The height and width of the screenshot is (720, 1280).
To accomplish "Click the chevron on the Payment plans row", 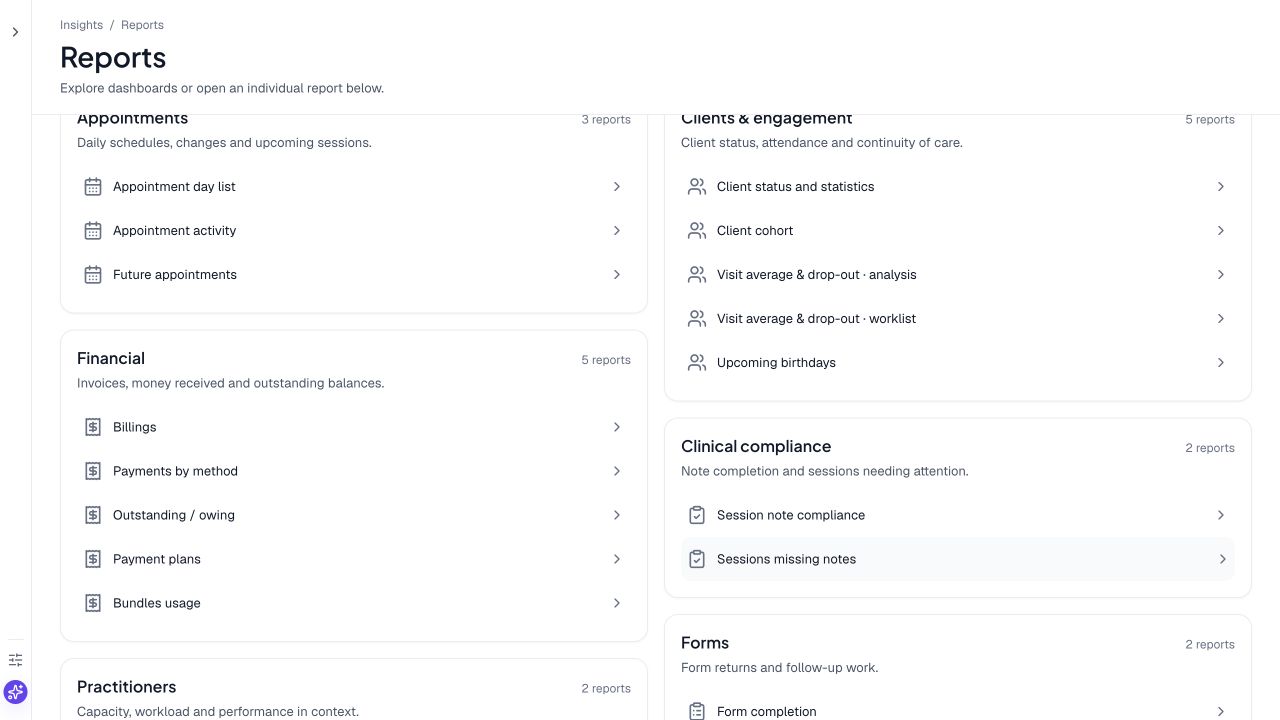I will click(617, 559).
